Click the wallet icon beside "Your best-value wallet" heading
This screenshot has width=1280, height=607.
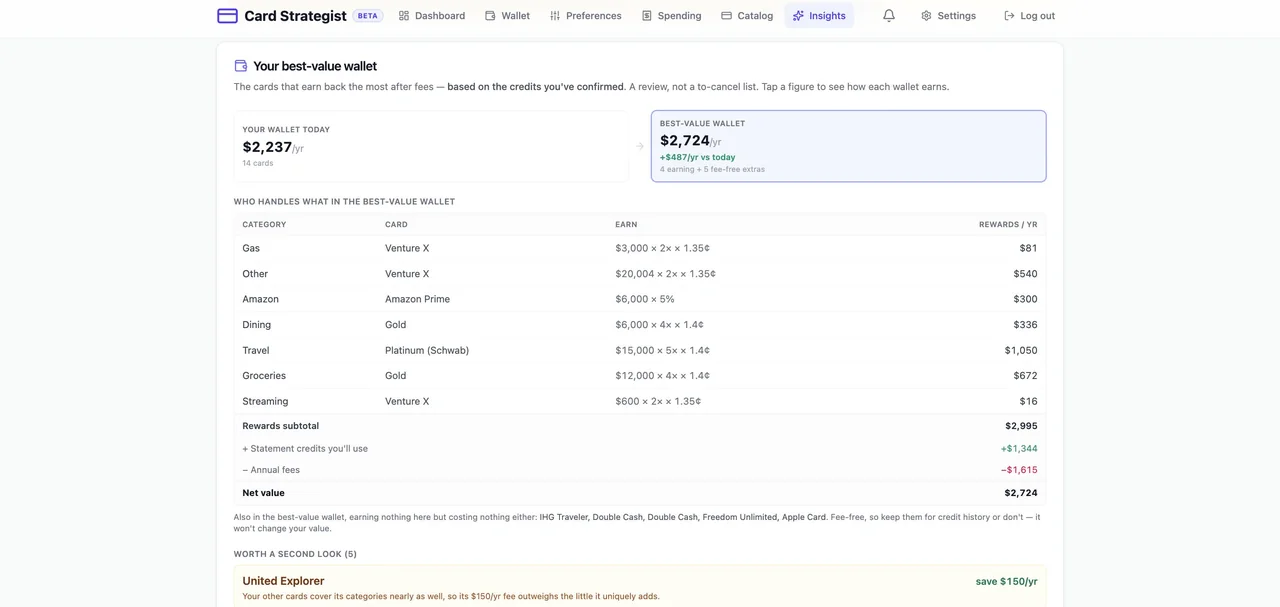point(240,66)
